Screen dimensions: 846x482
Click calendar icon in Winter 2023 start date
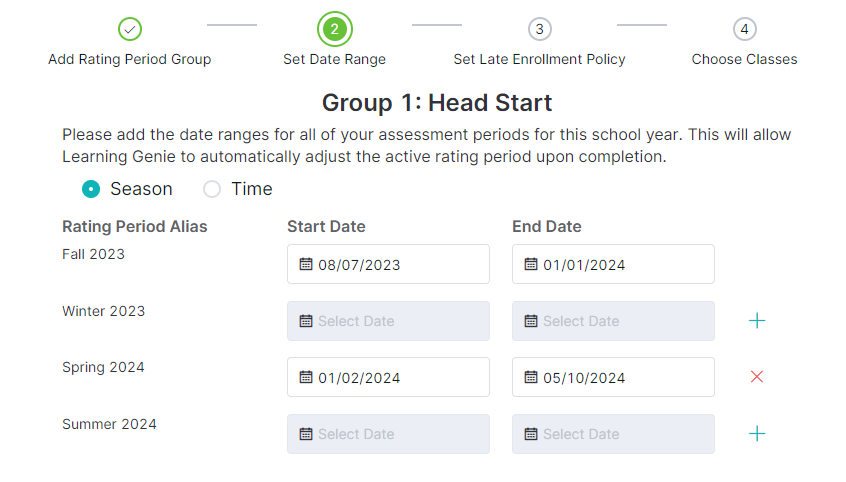pyautogui.click(x=306, y=321)
